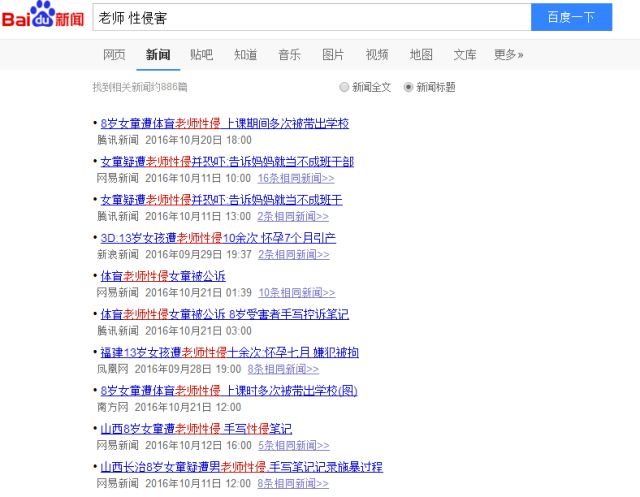Select the 新闻 tab
Image resolution: width=640 pixels, height=497 pixels.
(158, 55)
